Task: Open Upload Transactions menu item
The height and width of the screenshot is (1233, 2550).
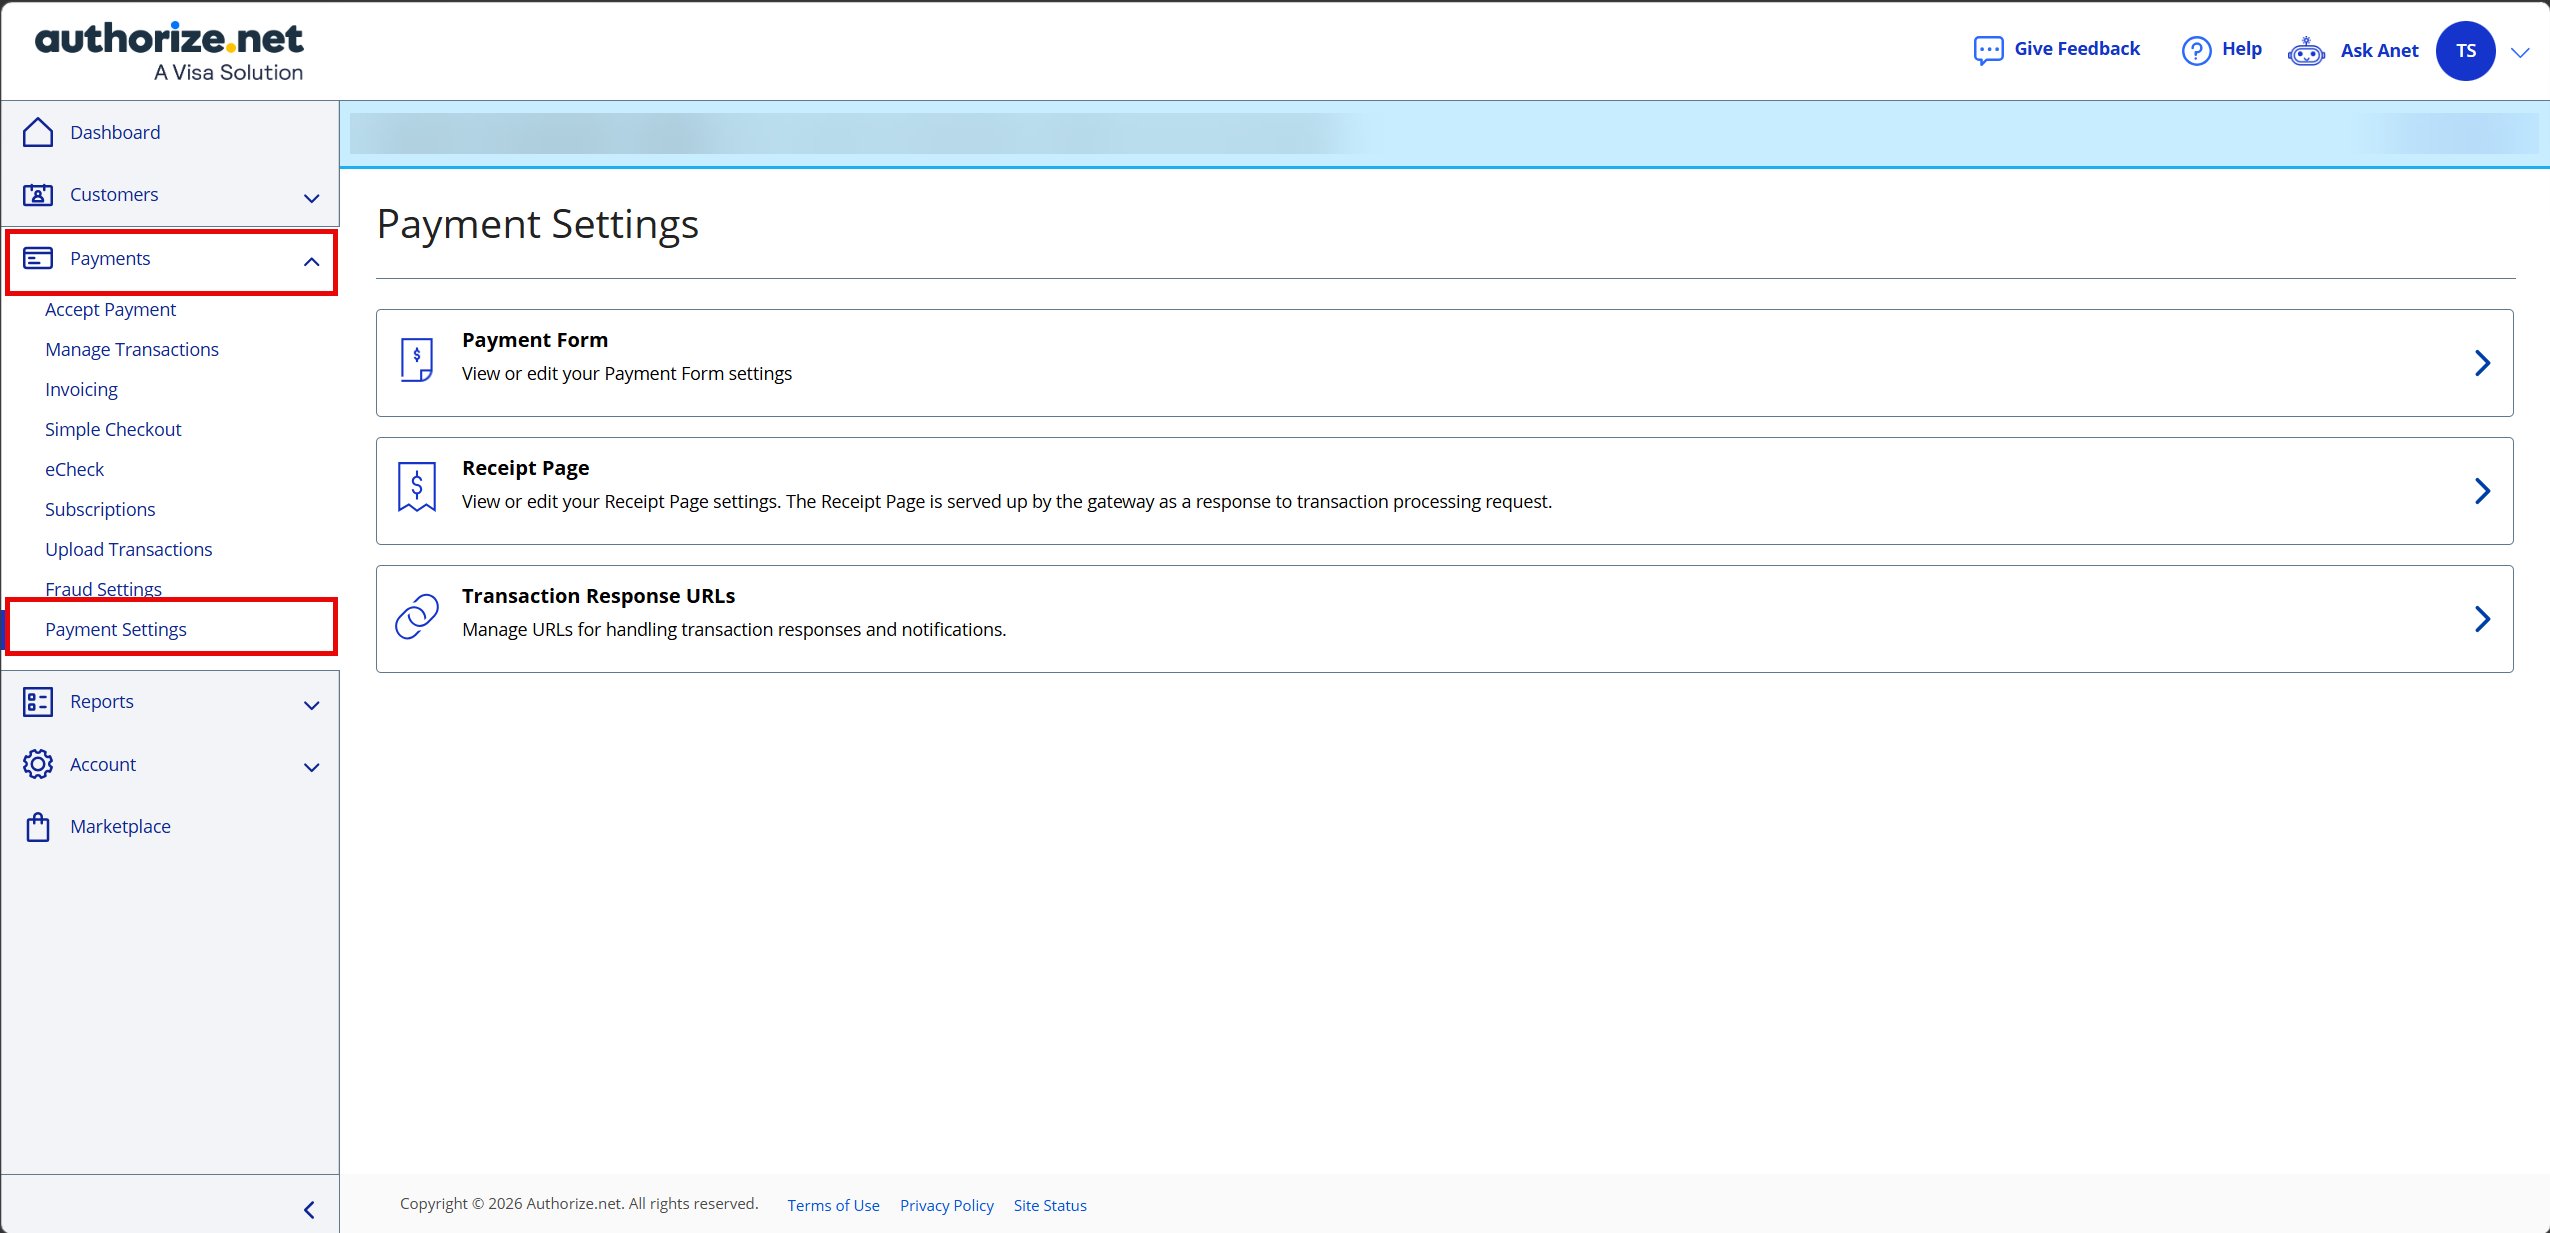Action: pyautogui.click(x=128, y=550)
